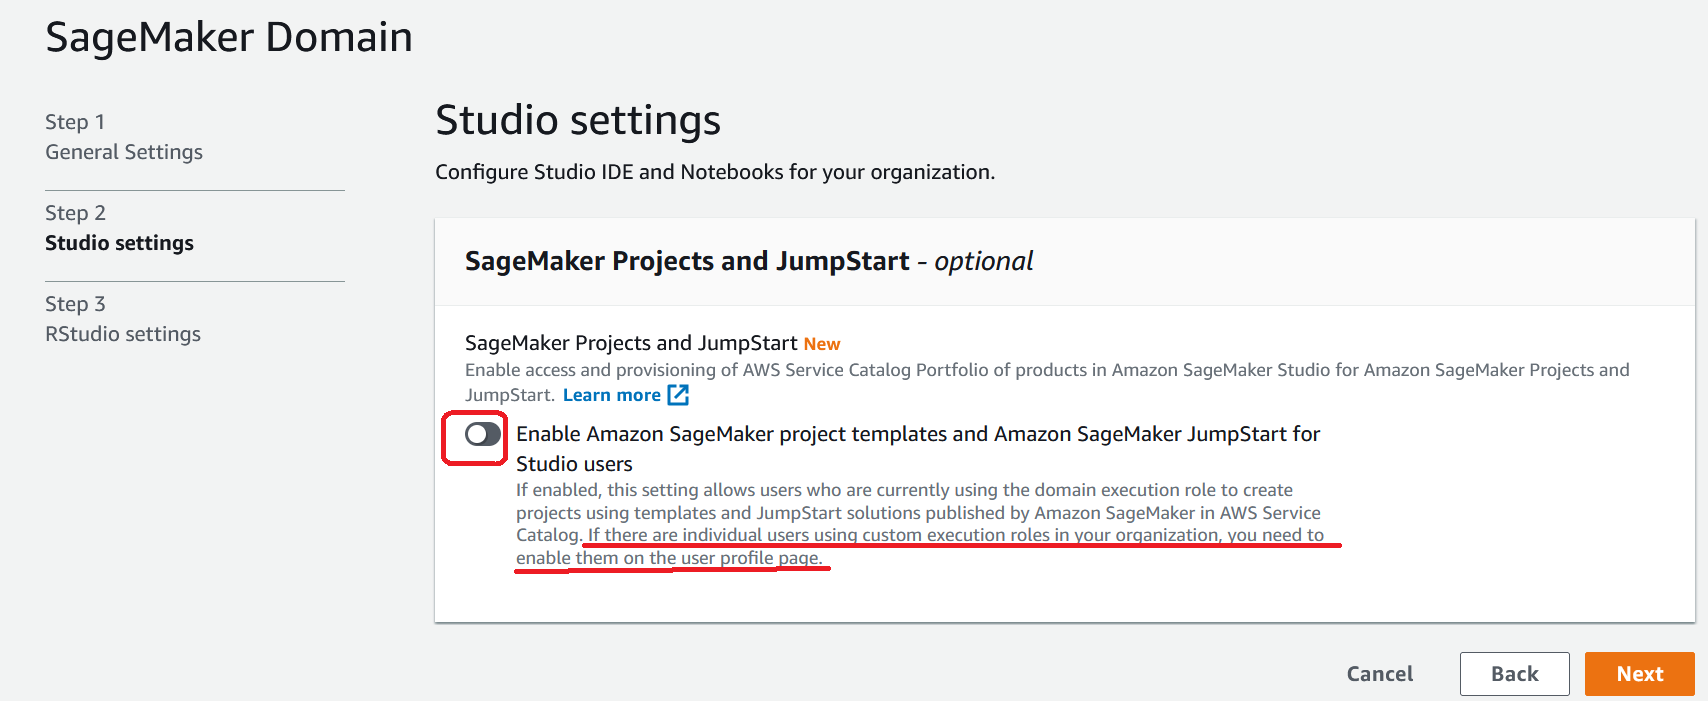
Task: Click the underlined custom execution roles sentence
Action: click(x=920, y=547)
